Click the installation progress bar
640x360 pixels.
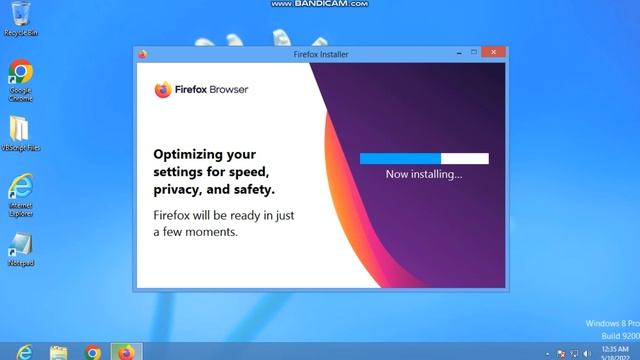coord(424,158)
